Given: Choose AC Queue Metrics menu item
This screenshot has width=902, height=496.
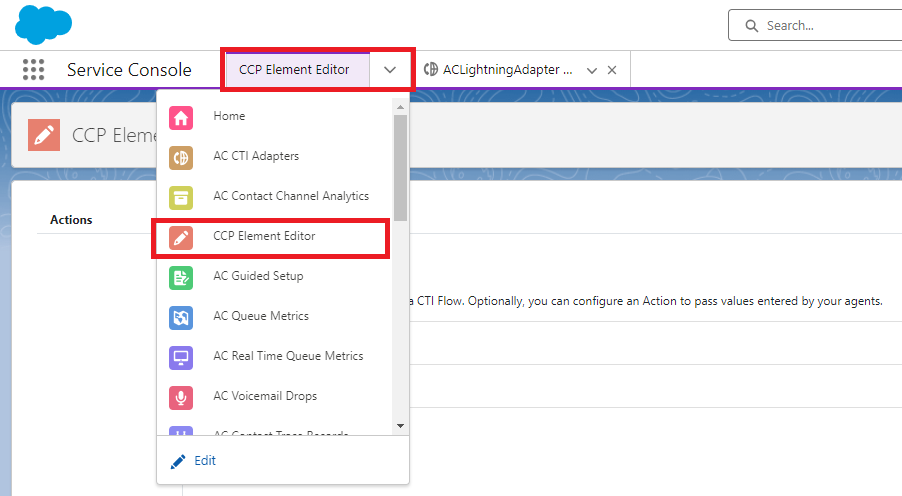Looking at the screenshot, I should pos(274,316).
